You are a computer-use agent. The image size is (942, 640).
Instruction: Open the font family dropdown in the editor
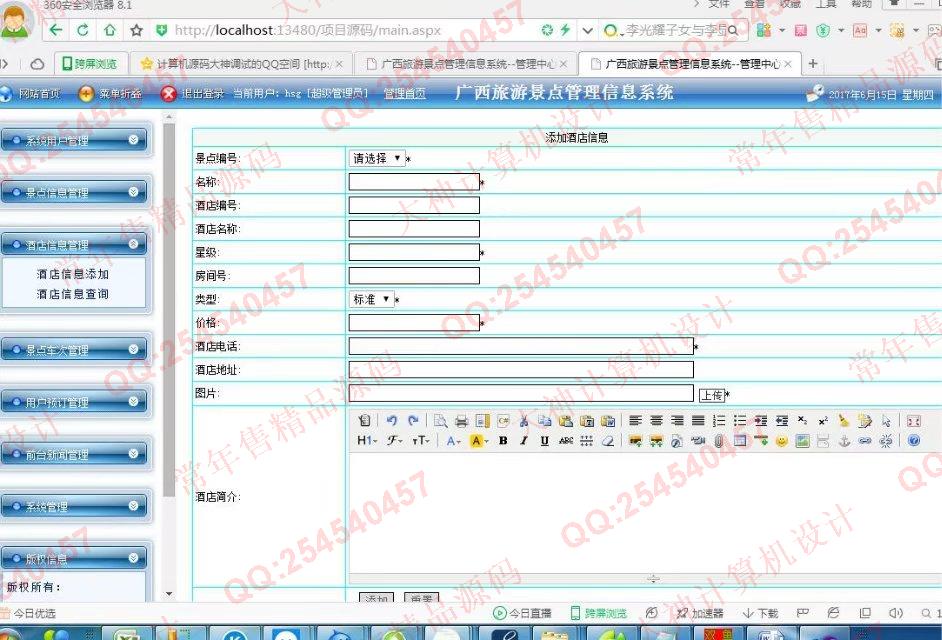[395, 440]
